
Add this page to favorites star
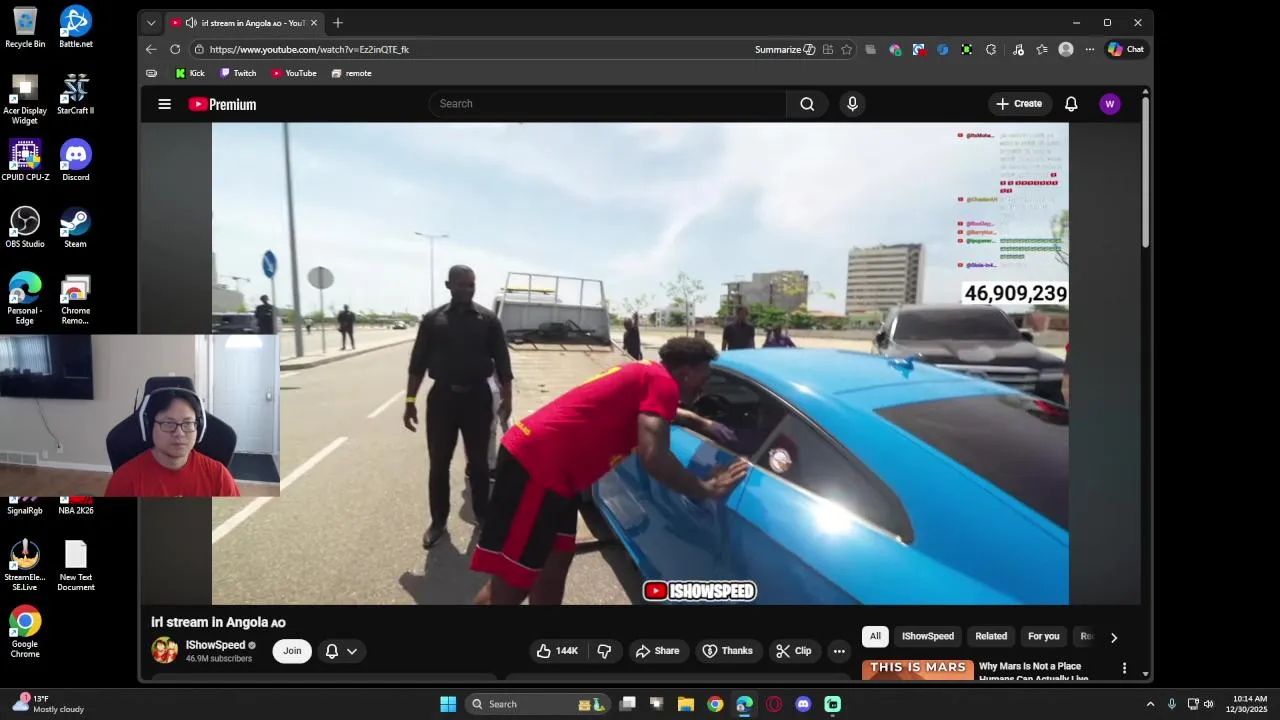[x=847, y=49]
